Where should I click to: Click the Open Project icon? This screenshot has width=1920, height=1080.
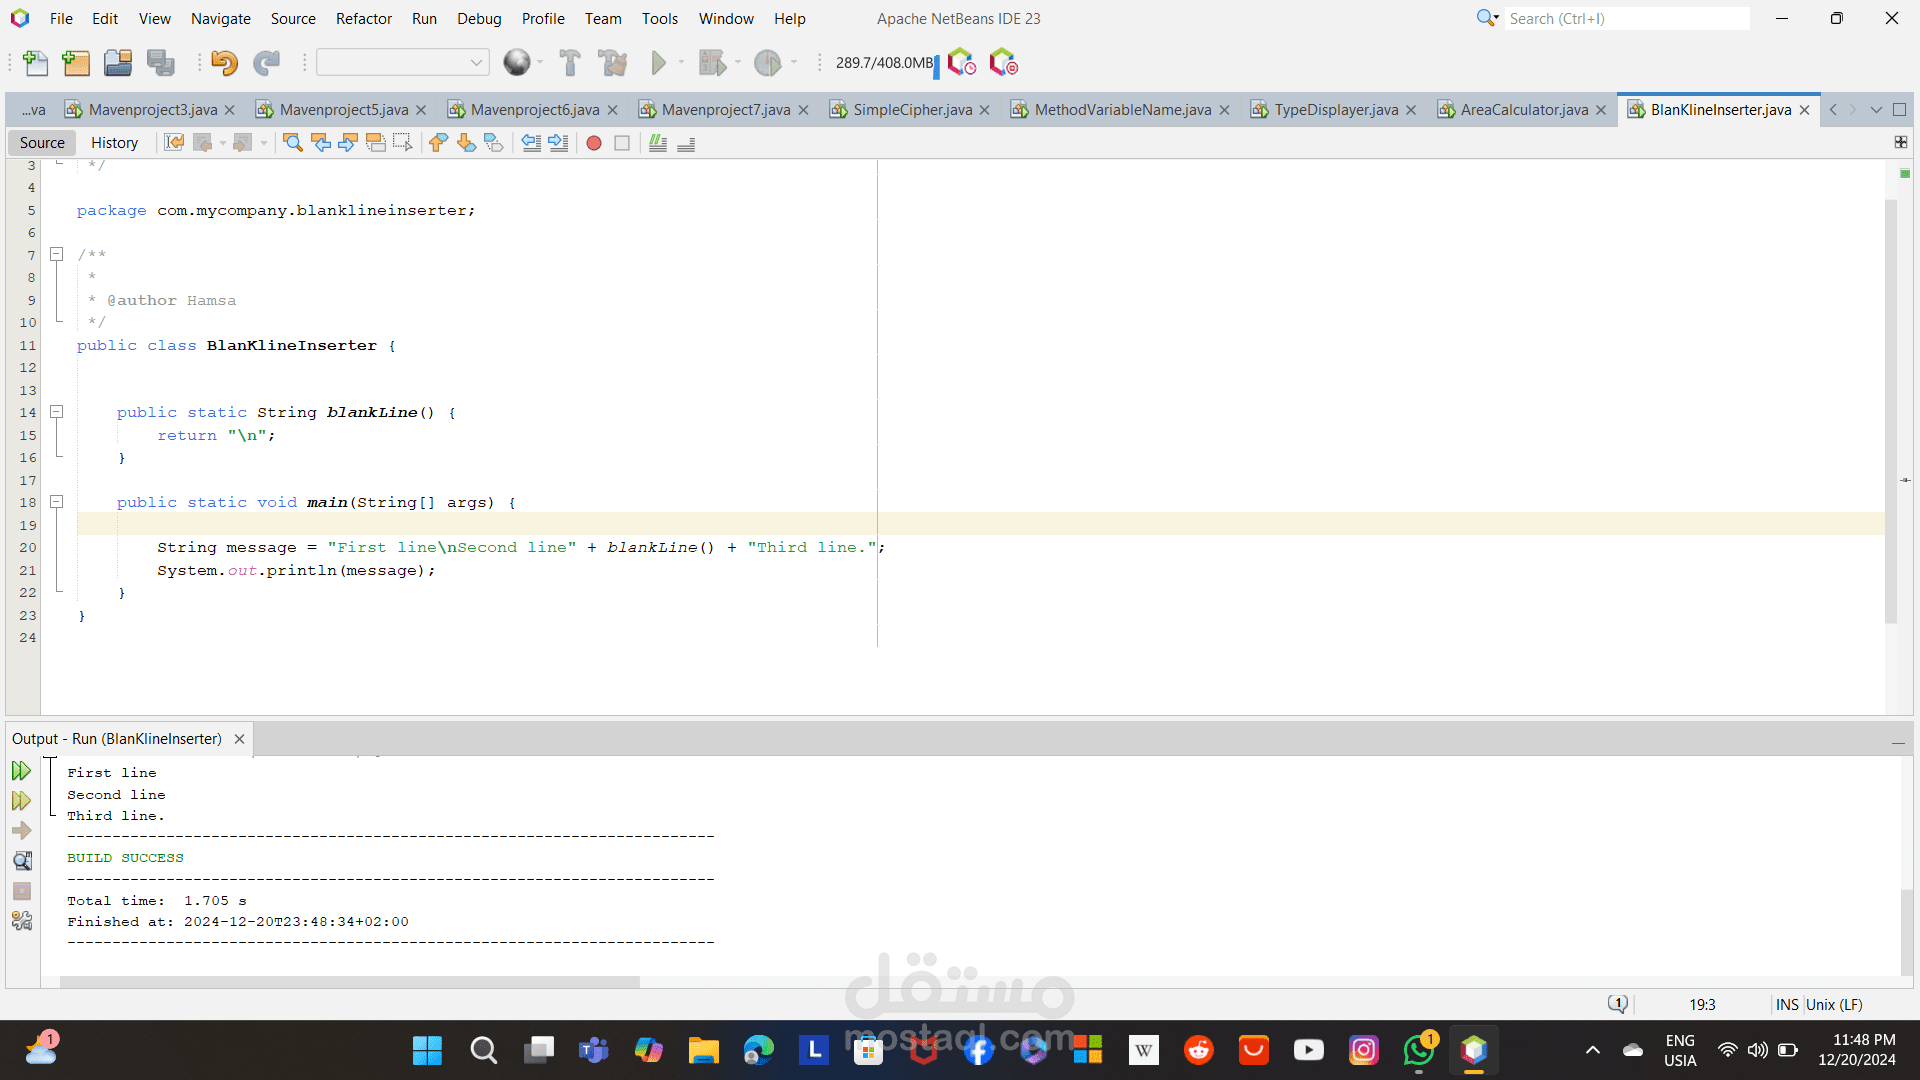(118, 63)
